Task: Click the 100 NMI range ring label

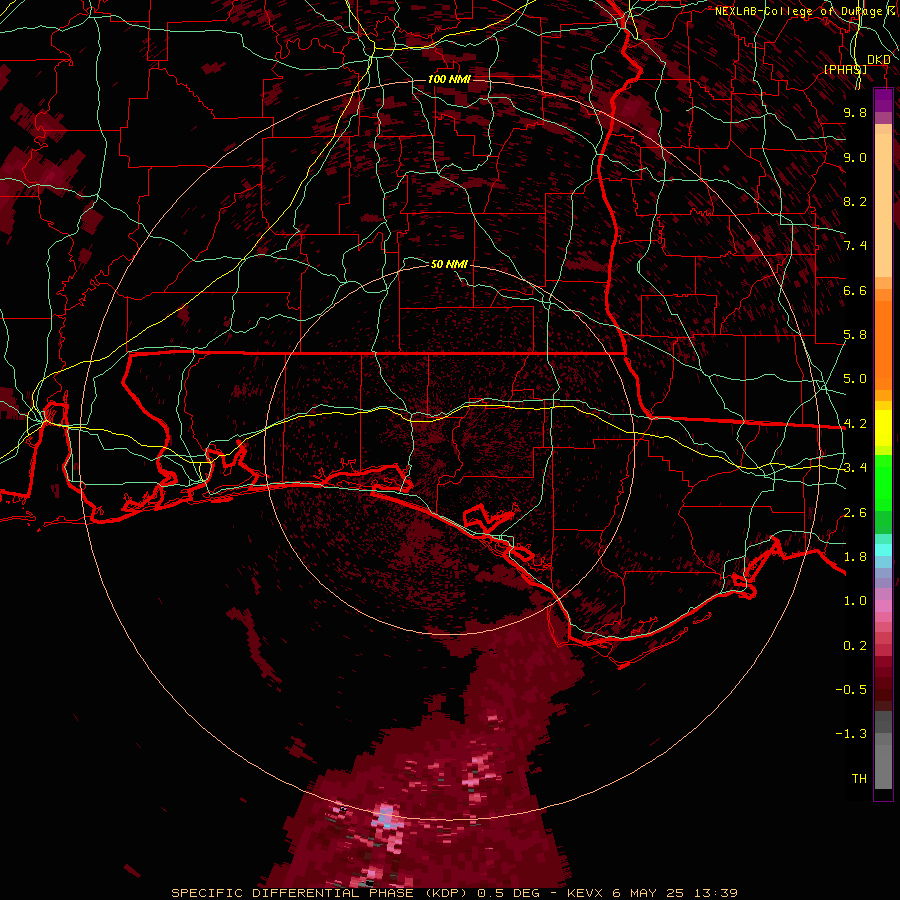Action: (449, 79)
